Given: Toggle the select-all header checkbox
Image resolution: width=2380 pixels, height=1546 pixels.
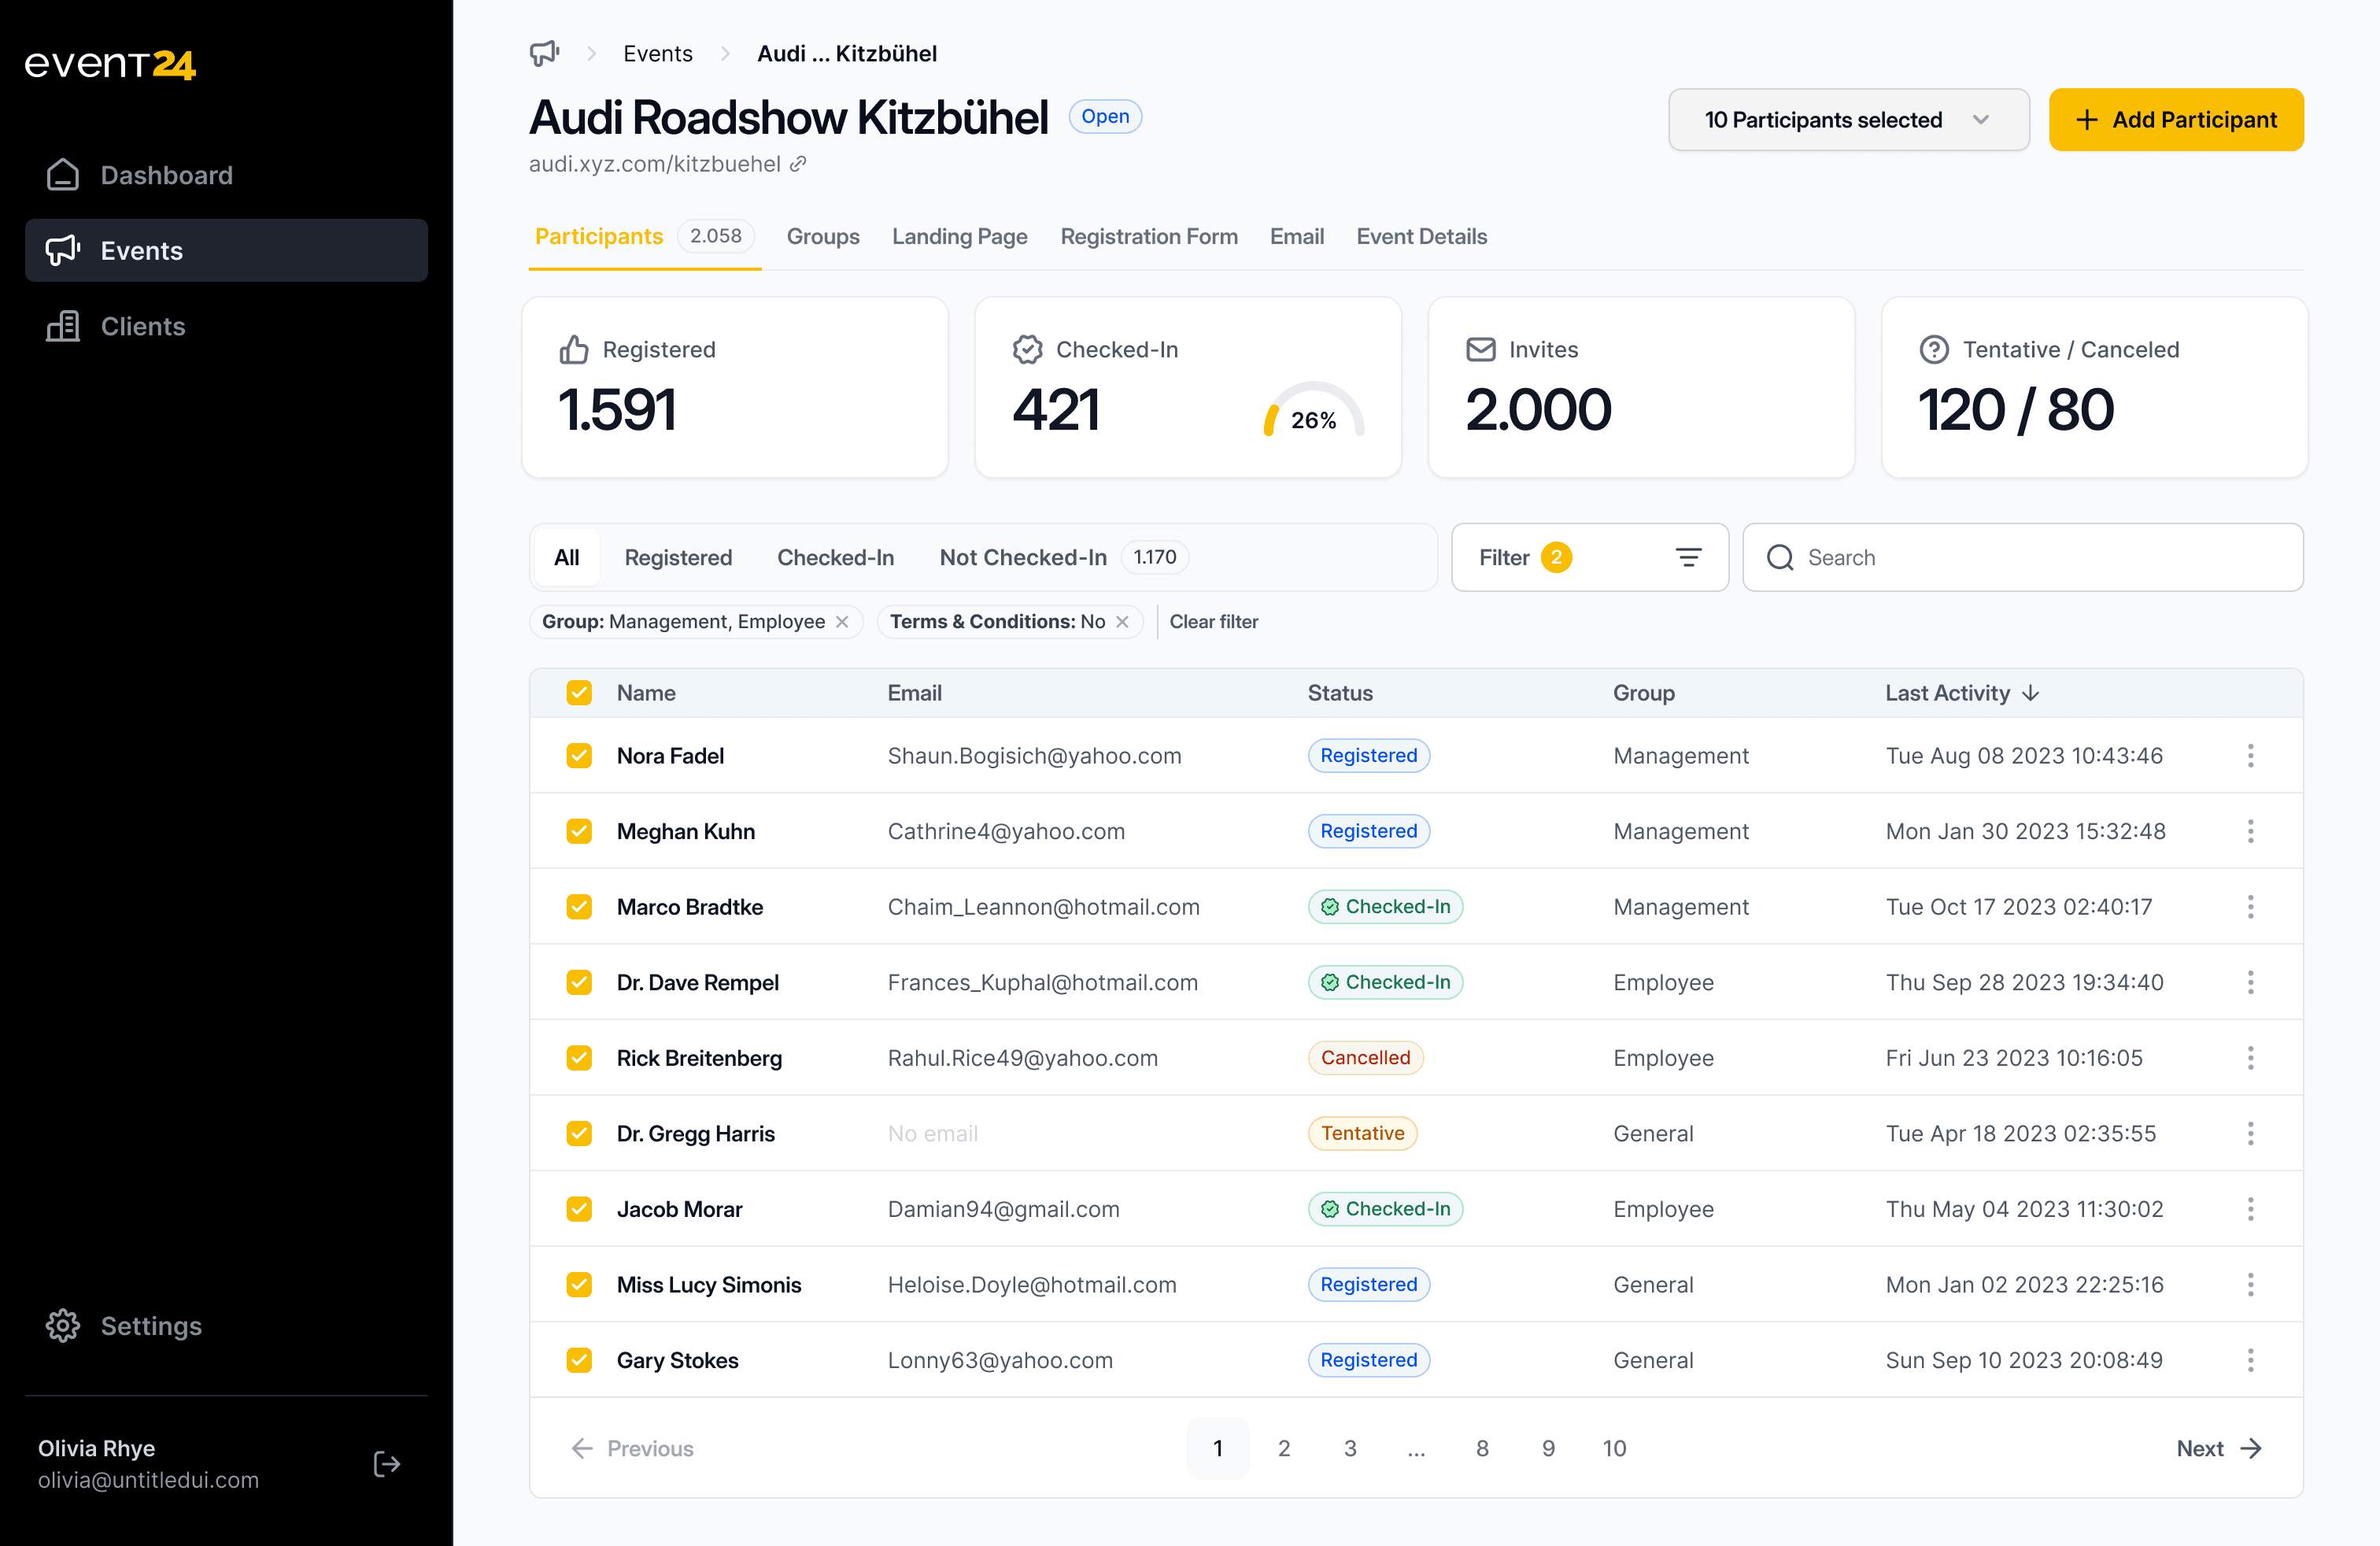Looking at the screenshot, I should (579, 693).
